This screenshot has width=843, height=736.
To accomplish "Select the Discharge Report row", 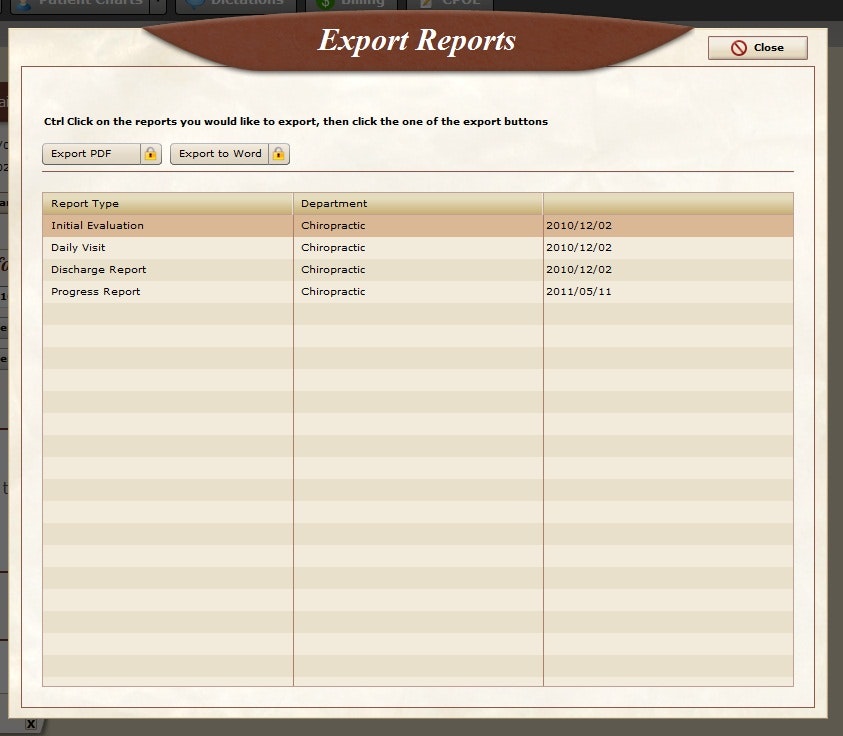I will (418, 270).
